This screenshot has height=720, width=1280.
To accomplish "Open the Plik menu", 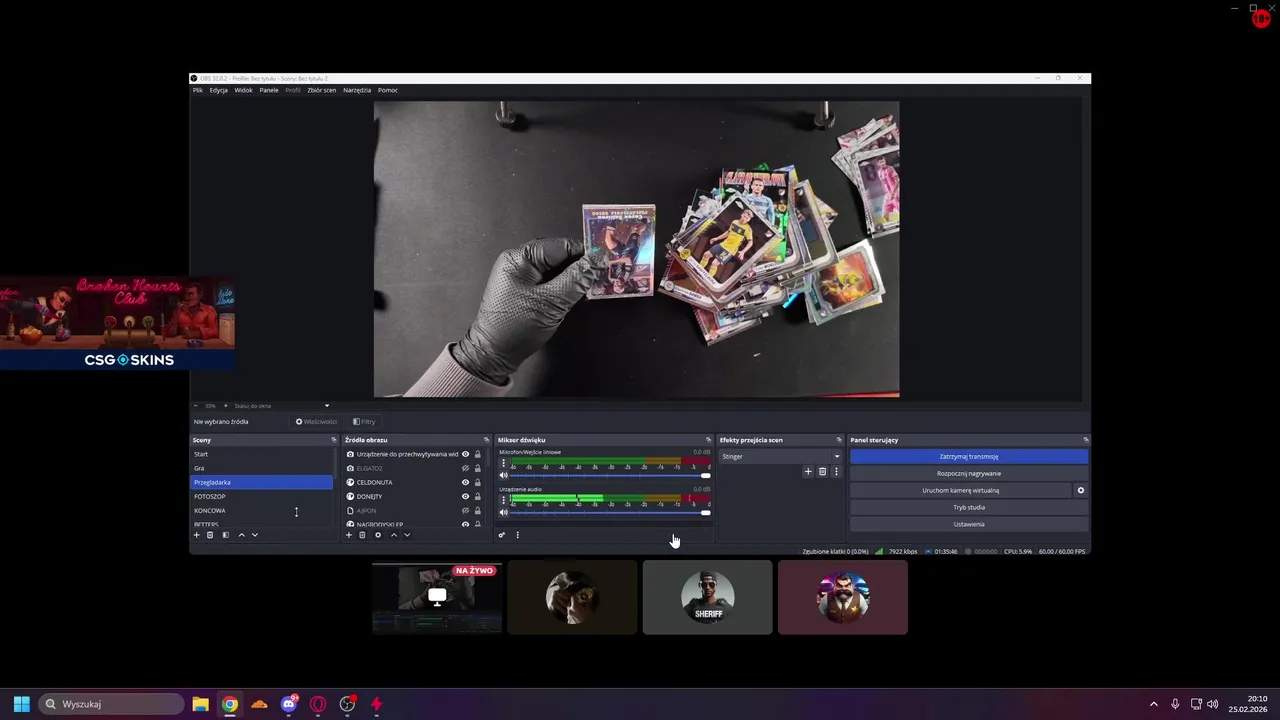I will click(x=198, y=90).
